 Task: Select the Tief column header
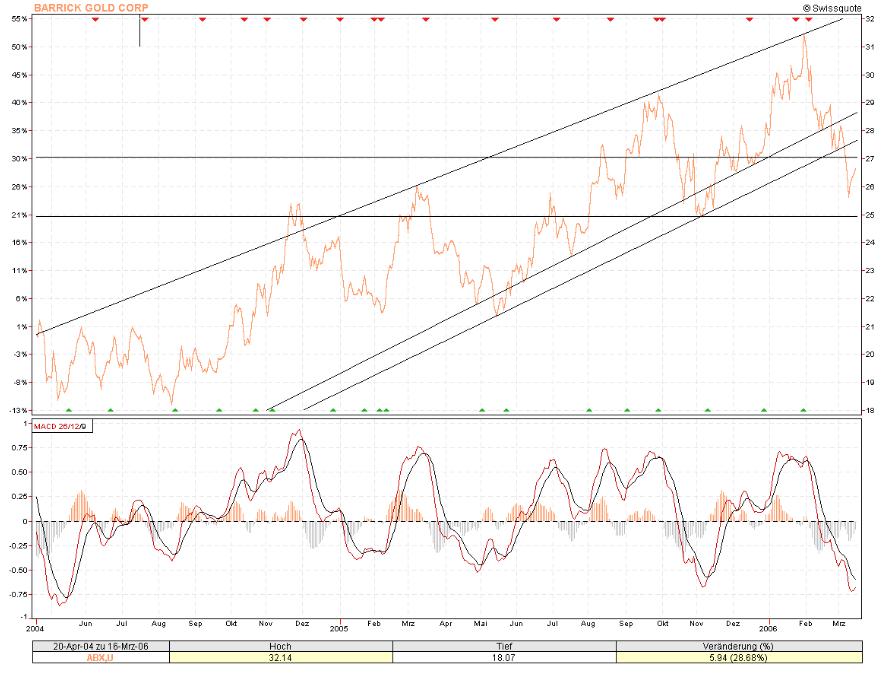click(505, 646)
